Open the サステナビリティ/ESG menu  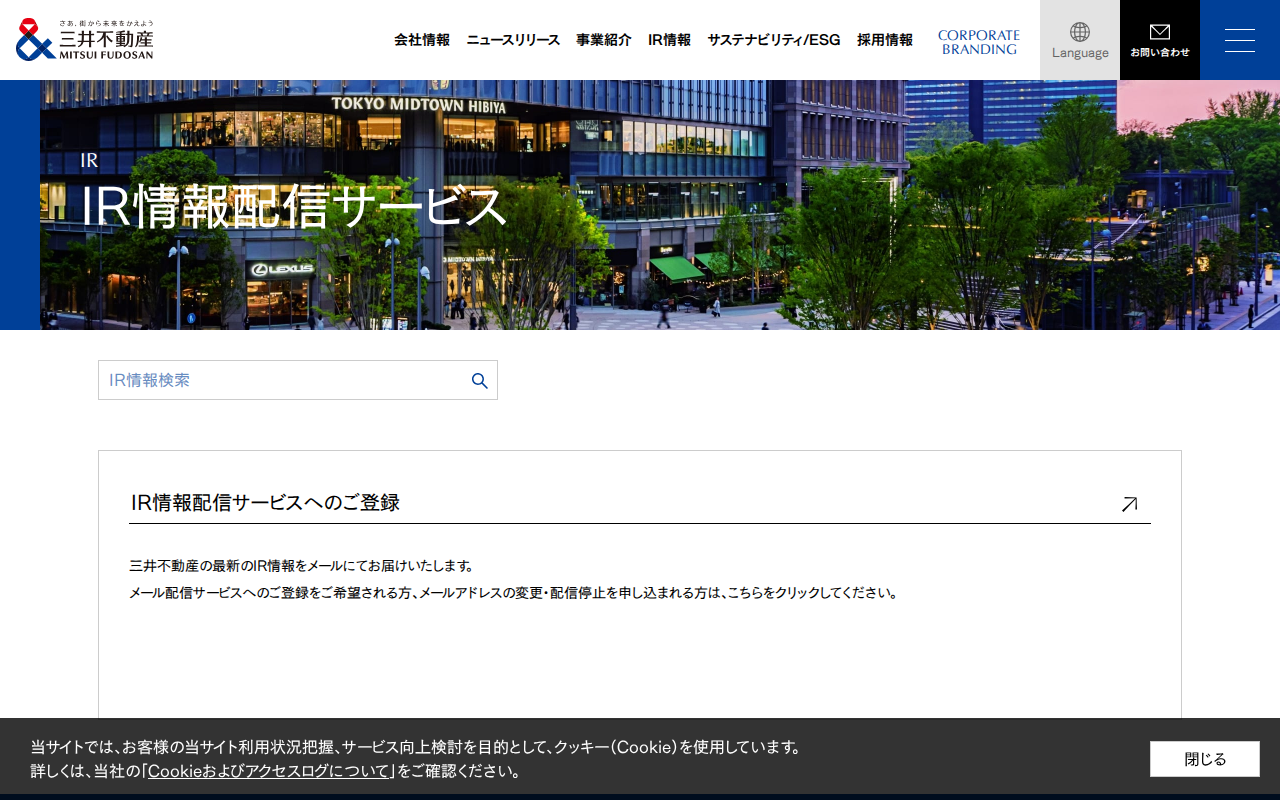[774, 40]
